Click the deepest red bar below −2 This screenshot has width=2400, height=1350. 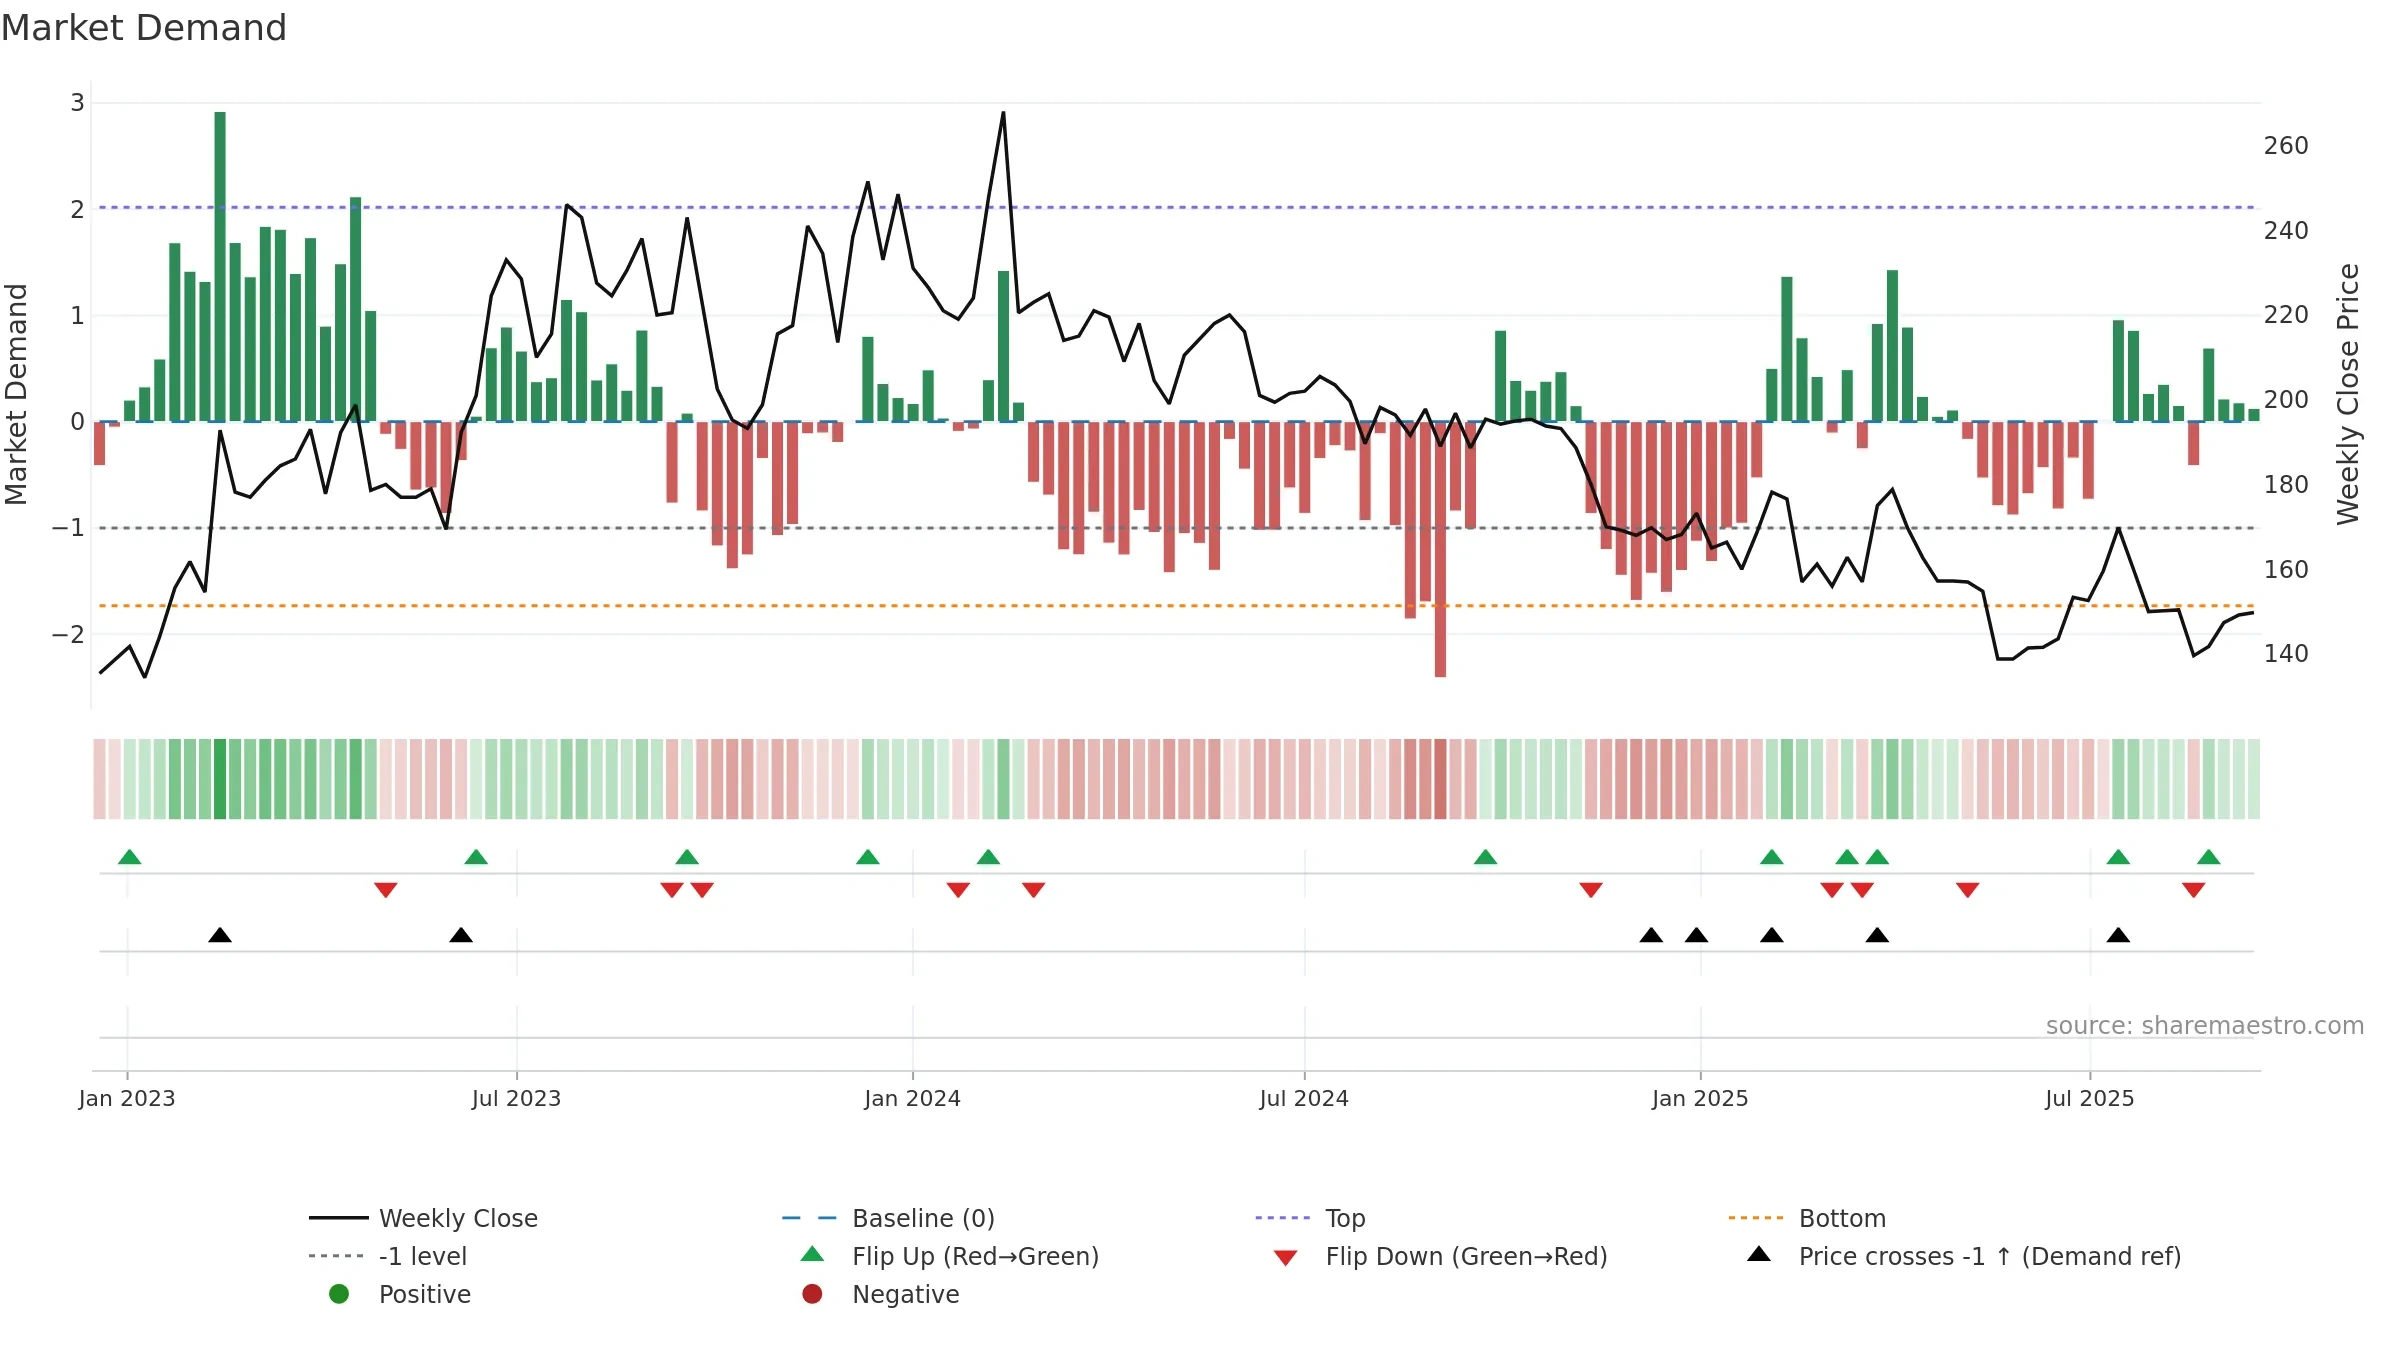(1440, 549)
